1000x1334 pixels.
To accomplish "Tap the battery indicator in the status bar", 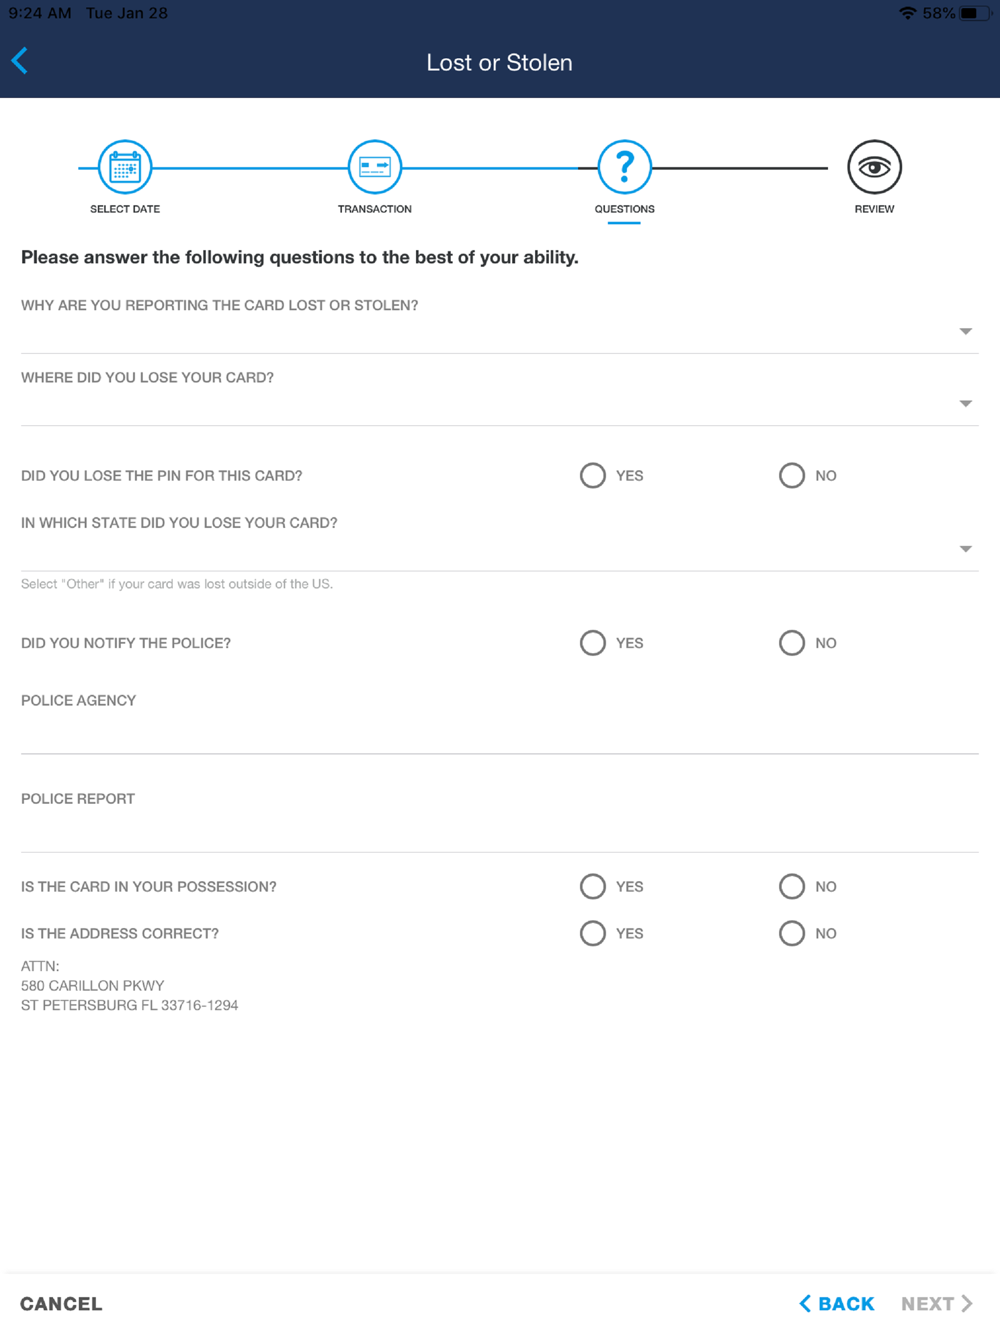I will coord(975,13).
